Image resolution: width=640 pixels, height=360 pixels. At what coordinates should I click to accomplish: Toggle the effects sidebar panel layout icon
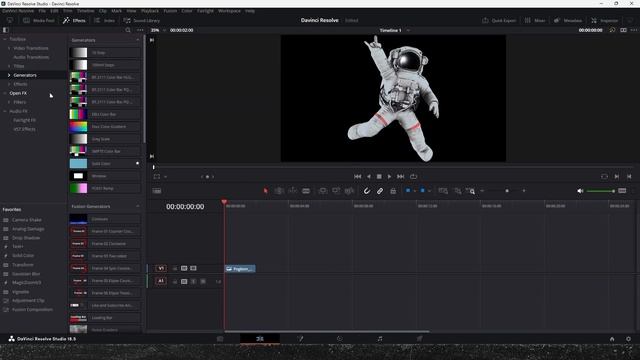coord(5,30)
